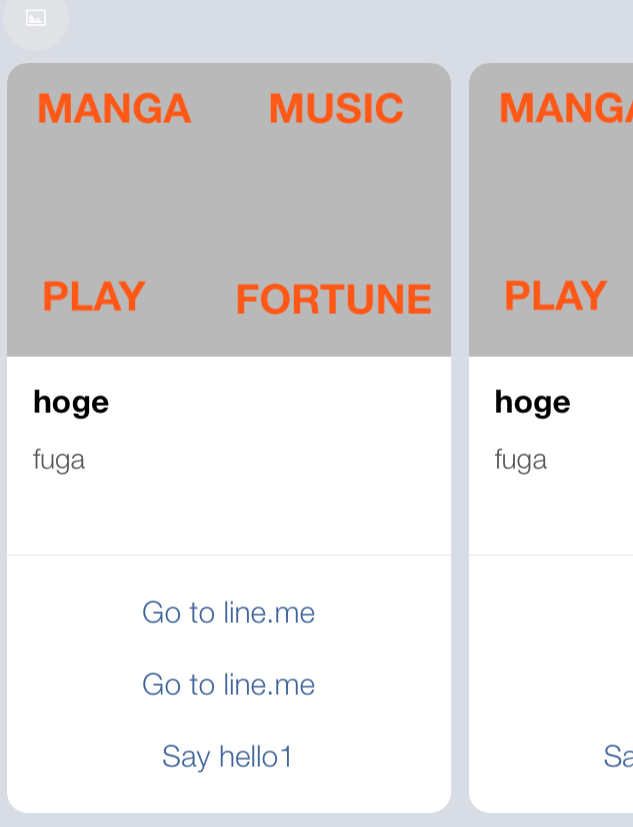Viewport: 633px width, 827px height.
Task: Click the fuga text on first card
Action: [59, 460]
